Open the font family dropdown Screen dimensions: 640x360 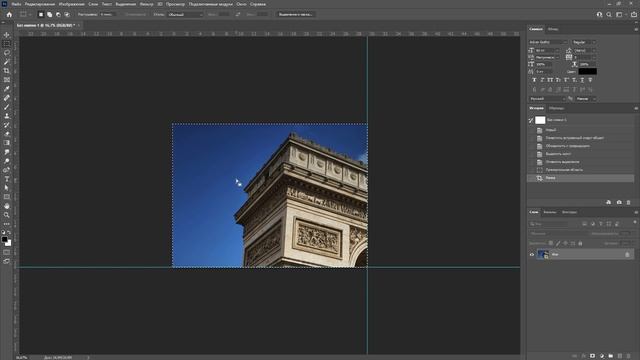pyautogui.click(x=548, y=42)
